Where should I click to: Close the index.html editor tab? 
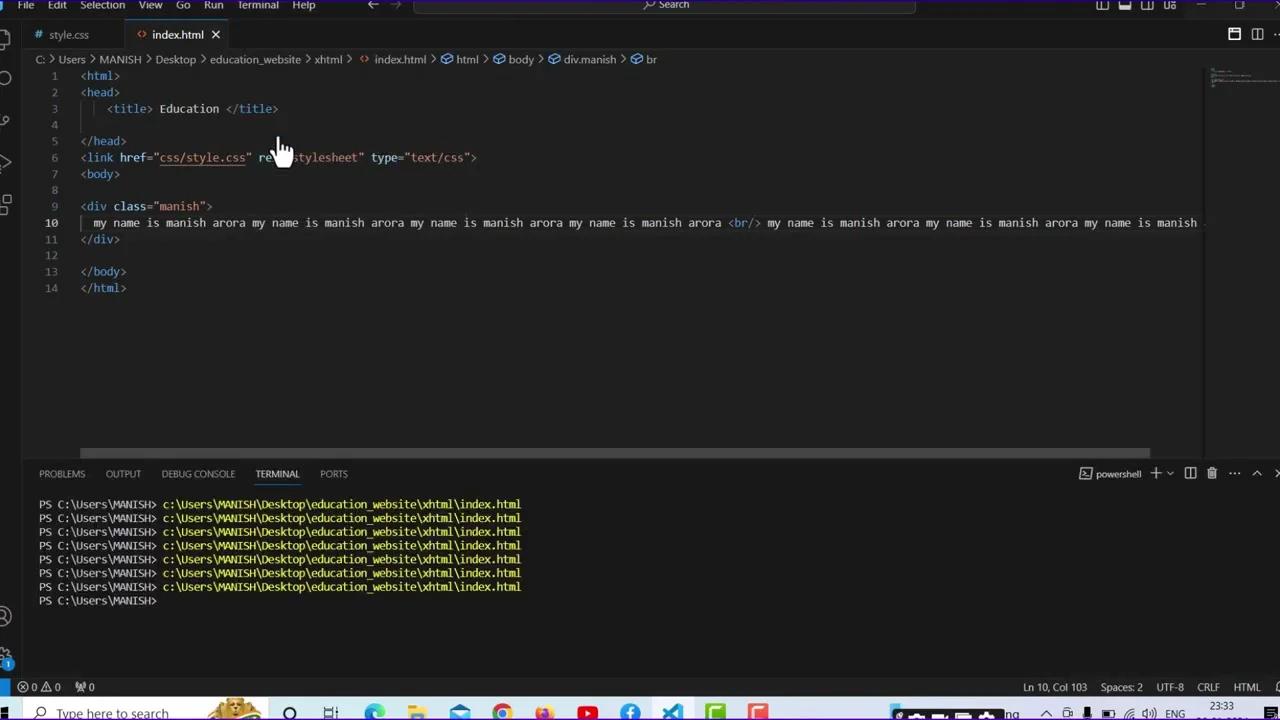215,35
